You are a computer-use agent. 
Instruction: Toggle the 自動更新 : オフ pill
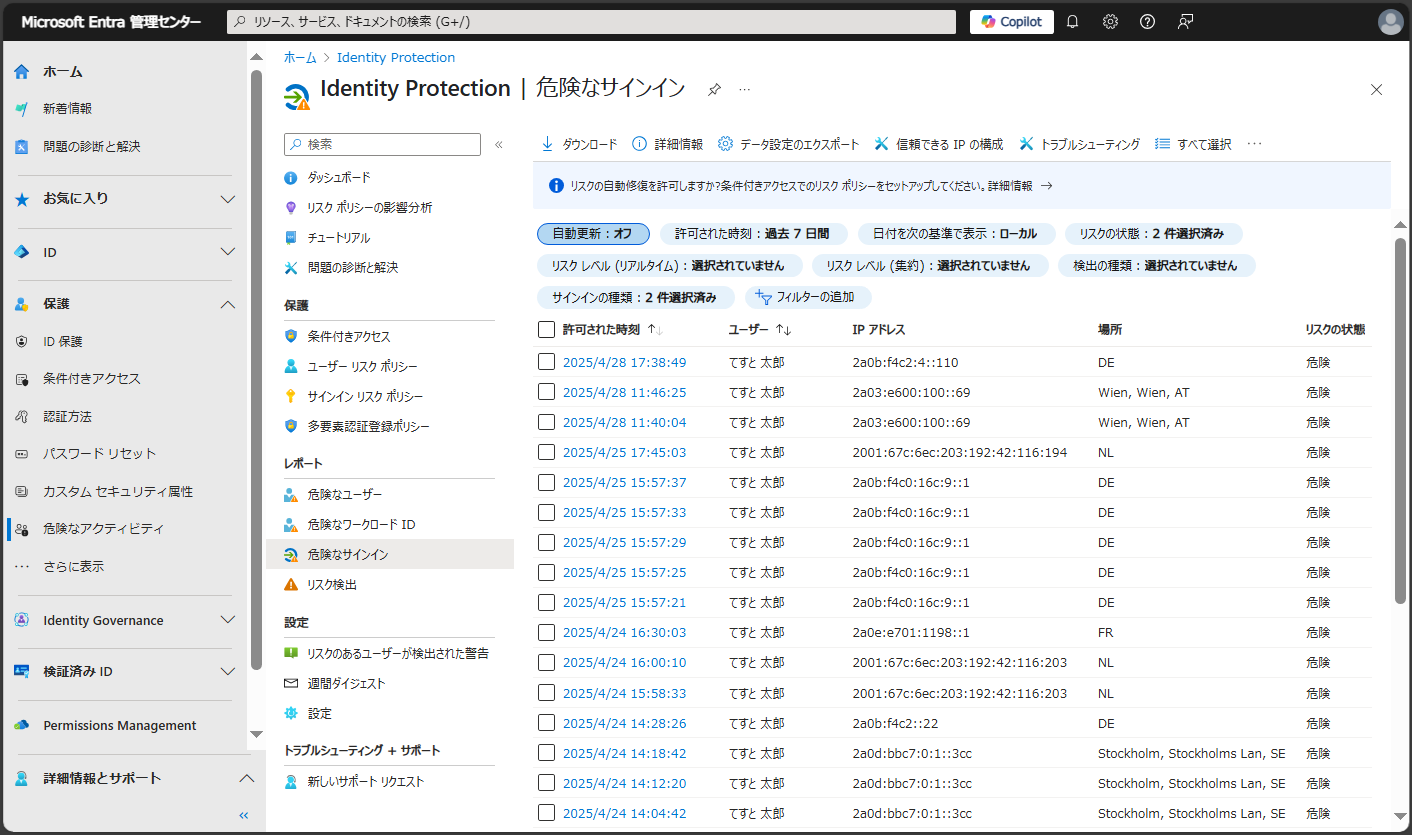click(593, 234)
